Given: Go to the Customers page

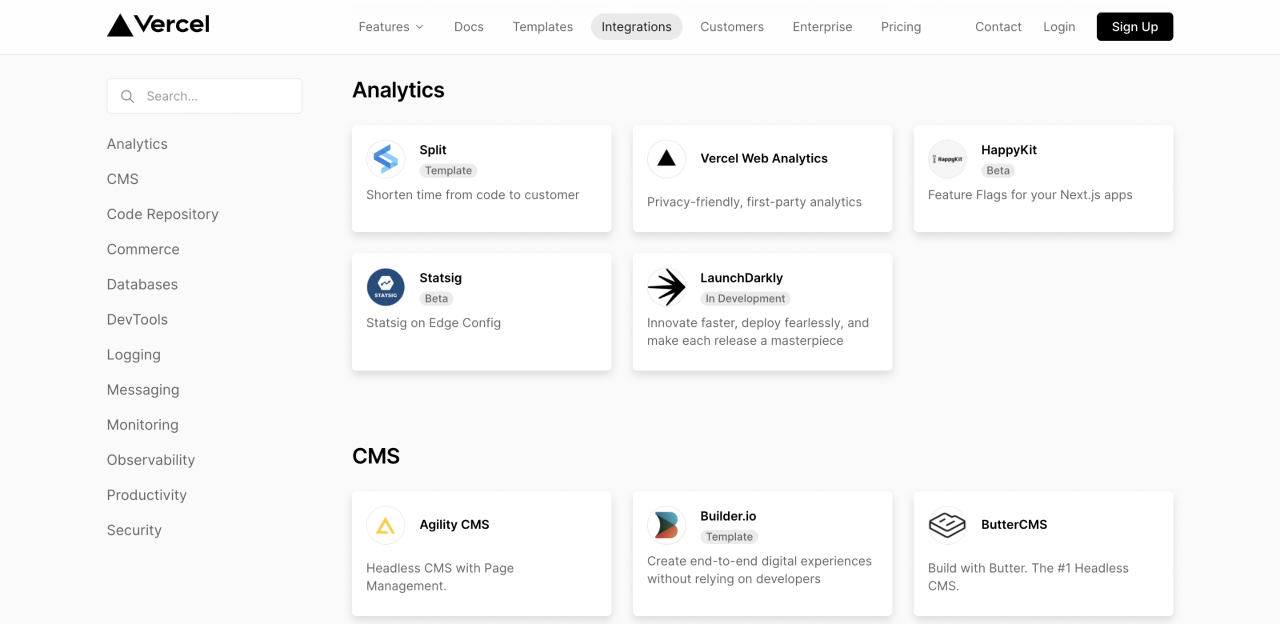Looking at the screenshot, I should pos(732,27).
